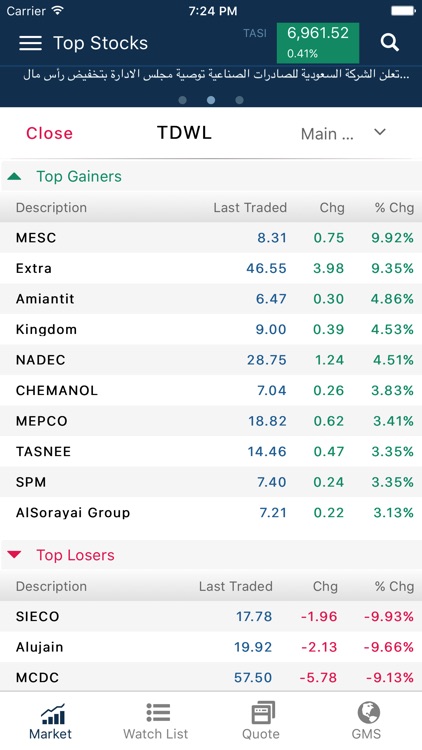Sort gainers by % Chg header

394,208
